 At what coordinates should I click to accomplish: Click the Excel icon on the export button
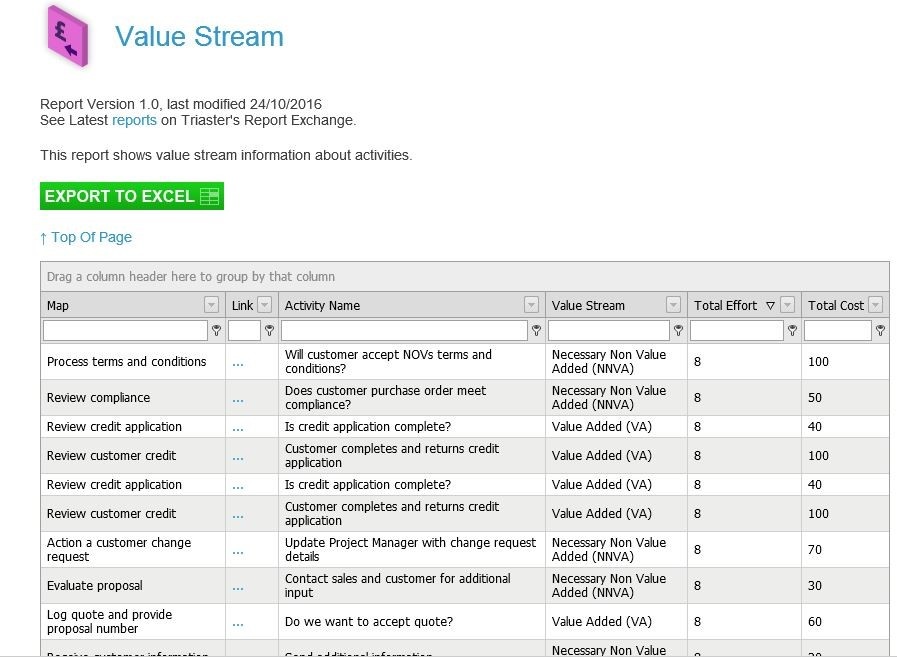click(x=208, y=195)
